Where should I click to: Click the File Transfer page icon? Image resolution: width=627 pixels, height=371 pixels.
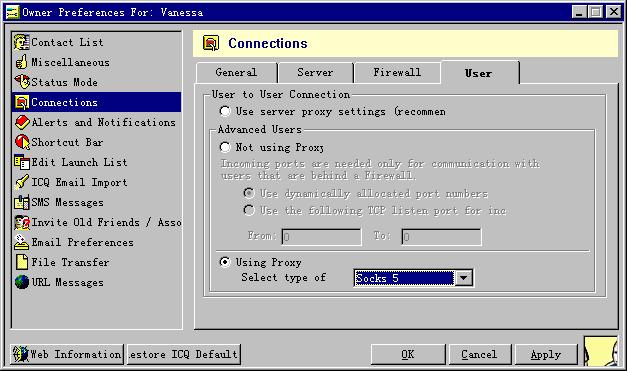(22, 262)
